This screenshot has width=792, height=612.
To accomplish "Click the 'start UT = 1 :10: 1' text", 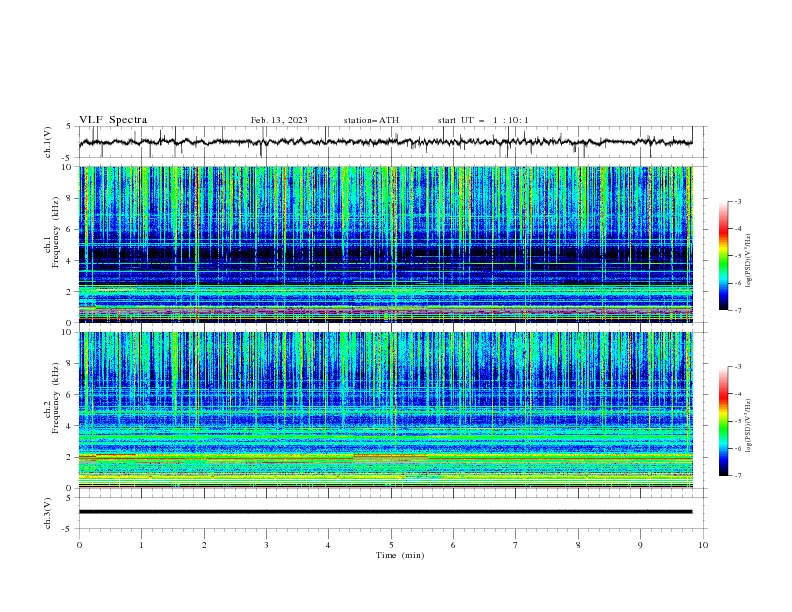I will pyautogui.click(x=483, y=120).
